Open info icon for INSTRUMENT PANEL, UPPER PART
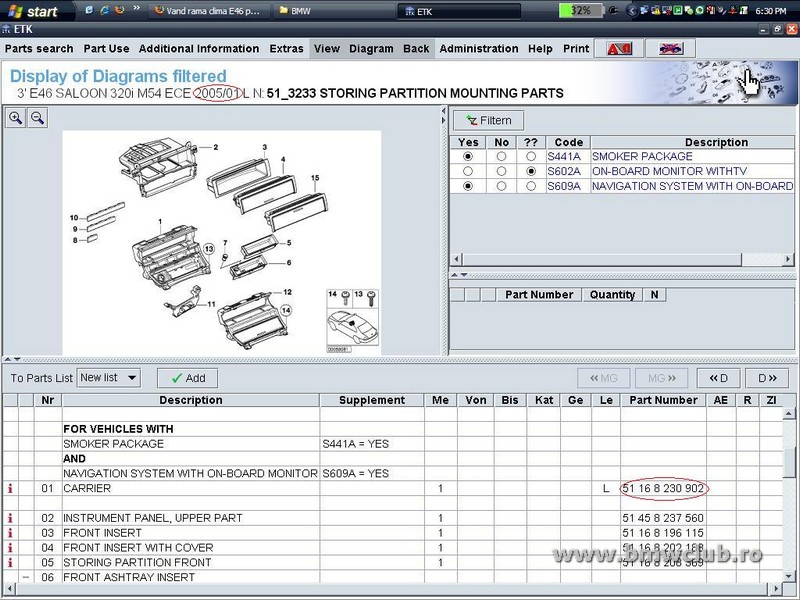Screen dimensions: 800x600 pos(10,518)
